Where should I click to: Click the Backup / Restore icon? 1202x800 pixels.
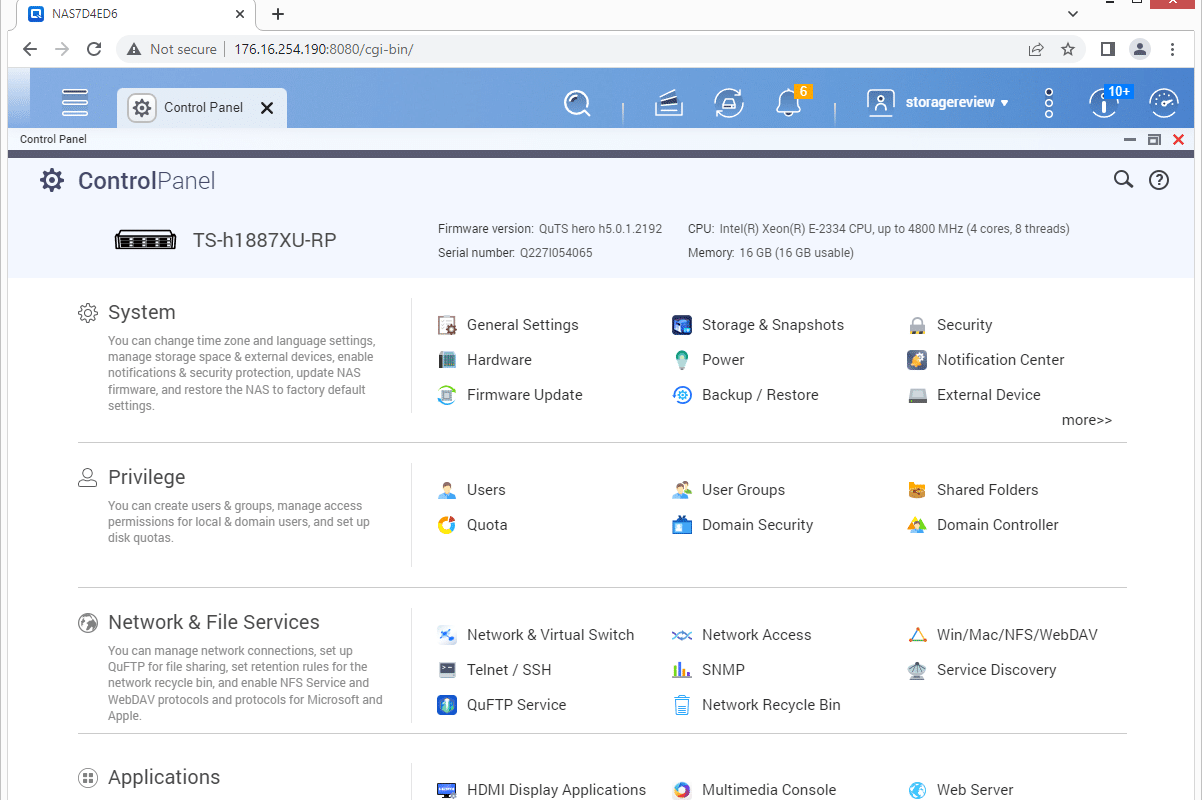point(683,395)
